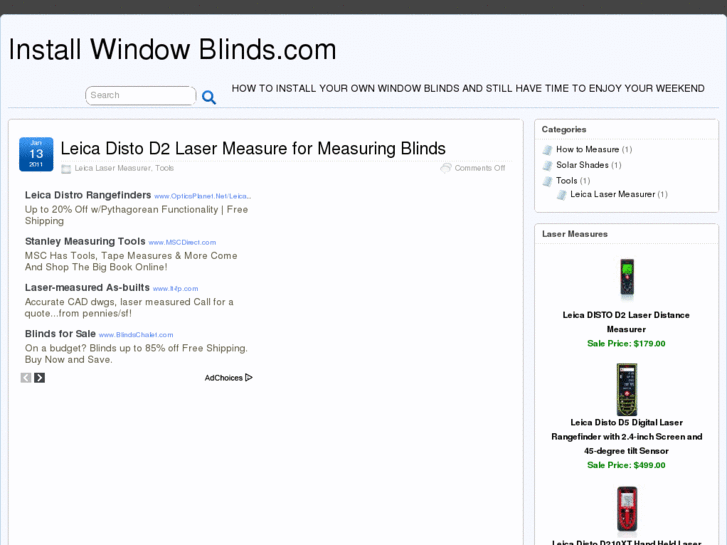The image size is (727, 545).
Task: Click the Accurate CAD dwgs ad description
Action: coord(129,308)
